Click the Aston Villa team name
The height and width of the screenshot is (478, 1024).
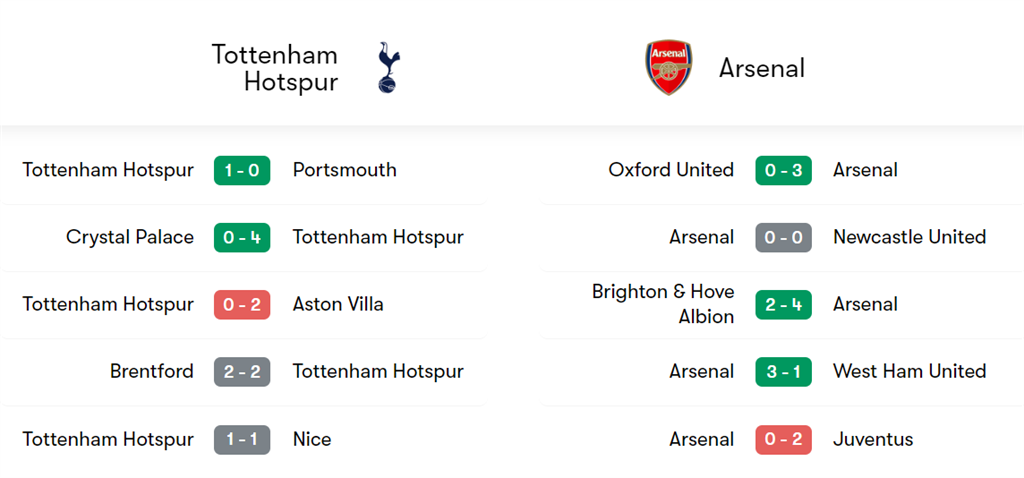338,304
